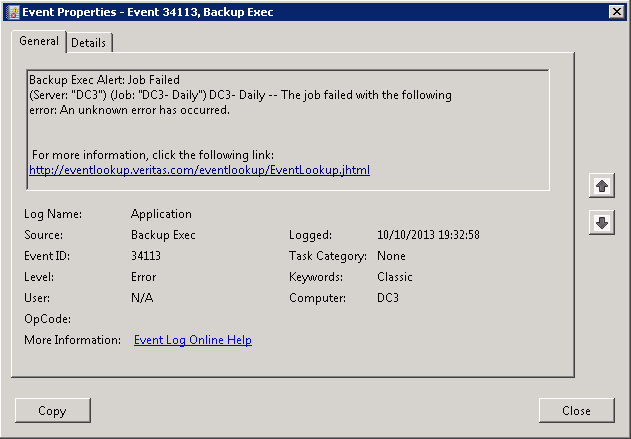The height and width of the screenshot is (439, 631).
Task: Click the 'Logged:' label
Action: pos(310,235)
